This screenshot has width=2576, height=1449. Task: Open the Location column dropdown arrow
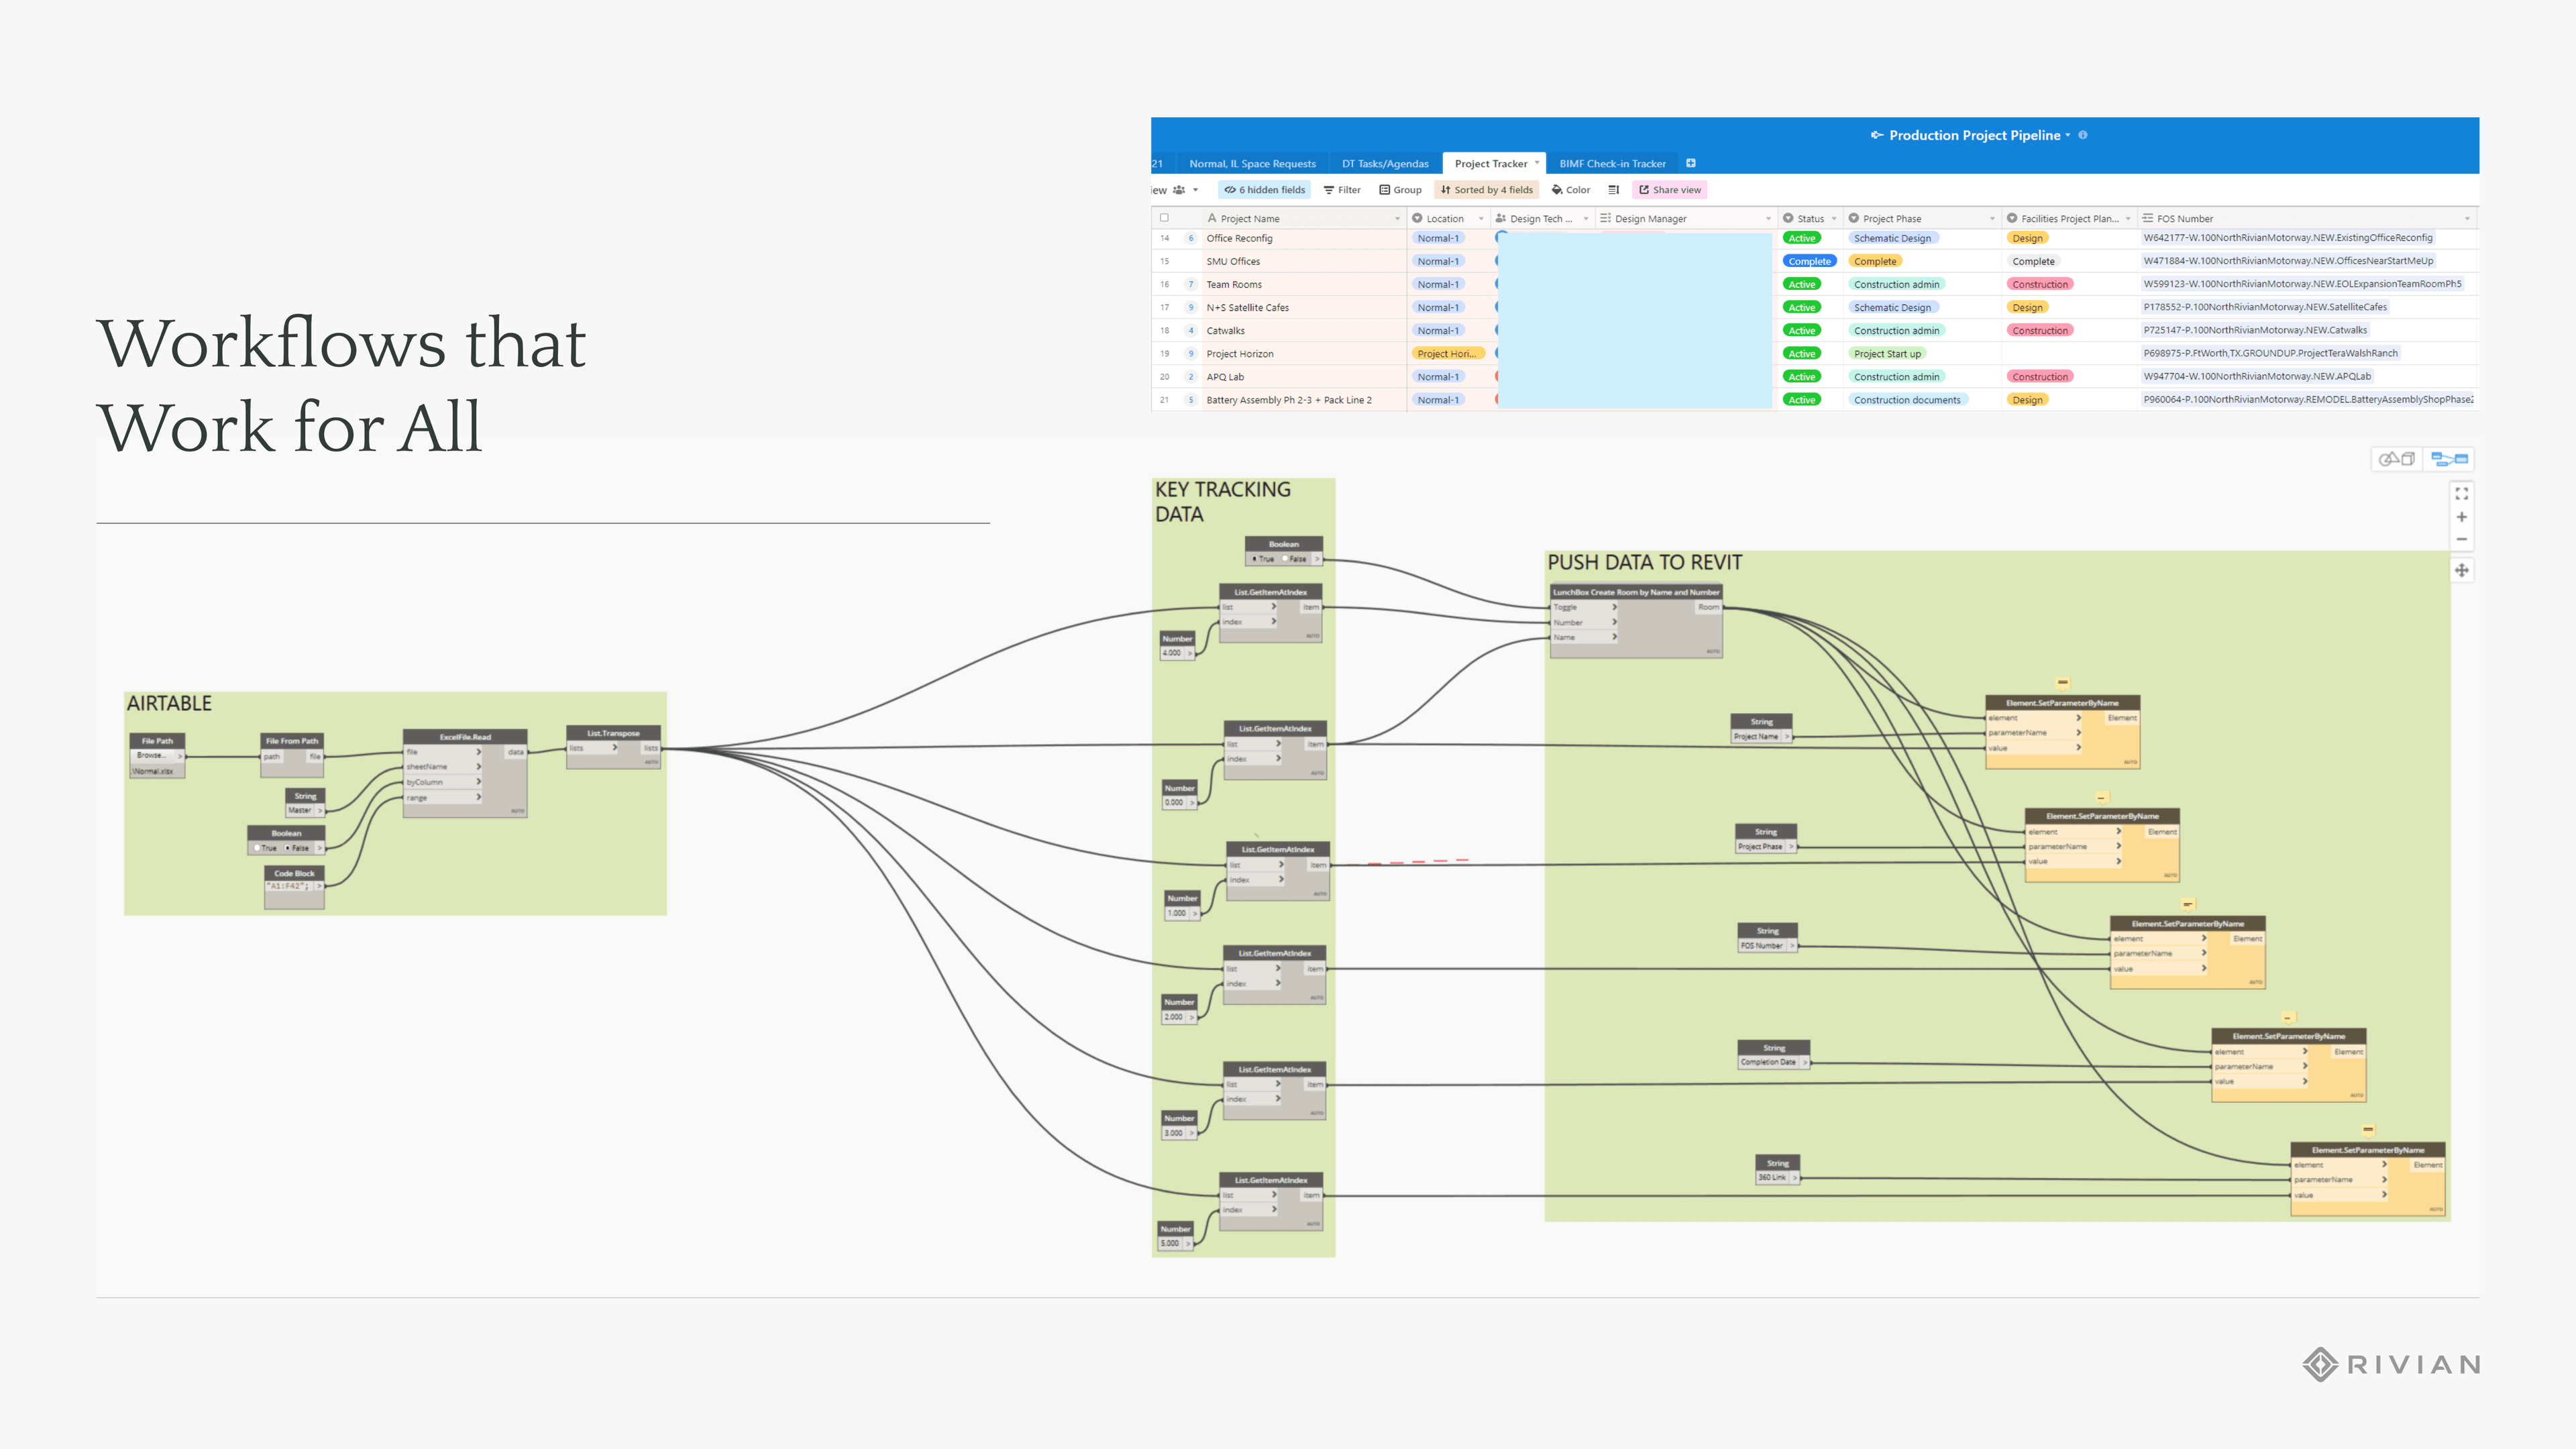pyautogui.click(x=1481, y=219)
